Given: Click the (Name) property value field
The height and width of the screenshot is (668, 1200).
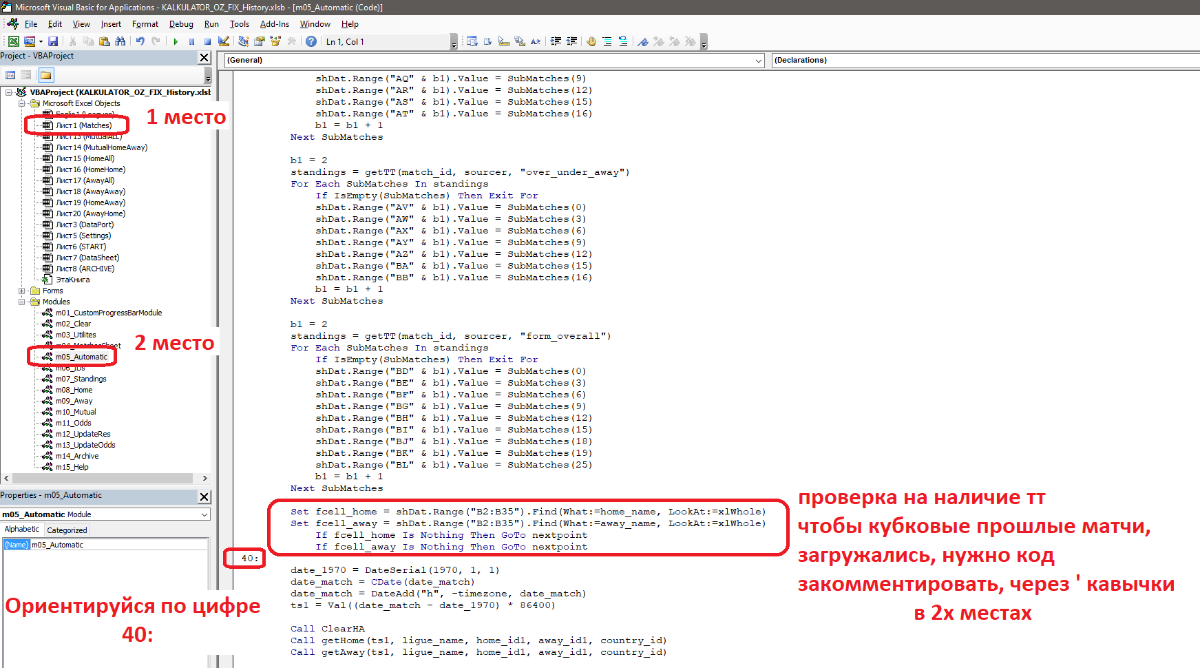Looking at the screenshot, I should pos(110,545).
